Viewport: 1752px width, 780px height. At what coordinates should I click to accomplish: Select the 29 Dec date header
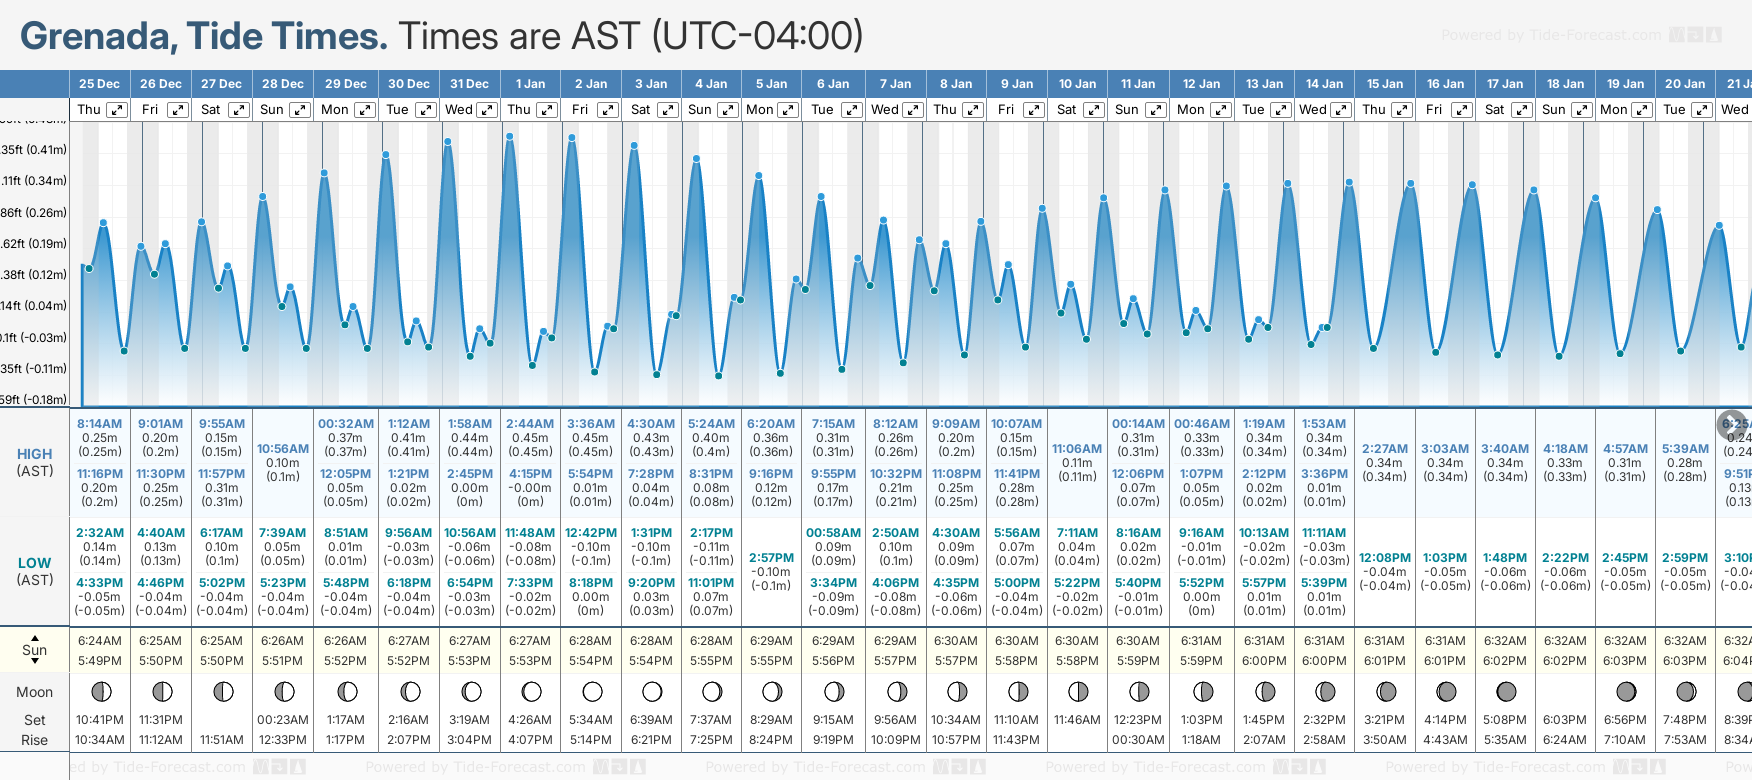click(346, 84)
